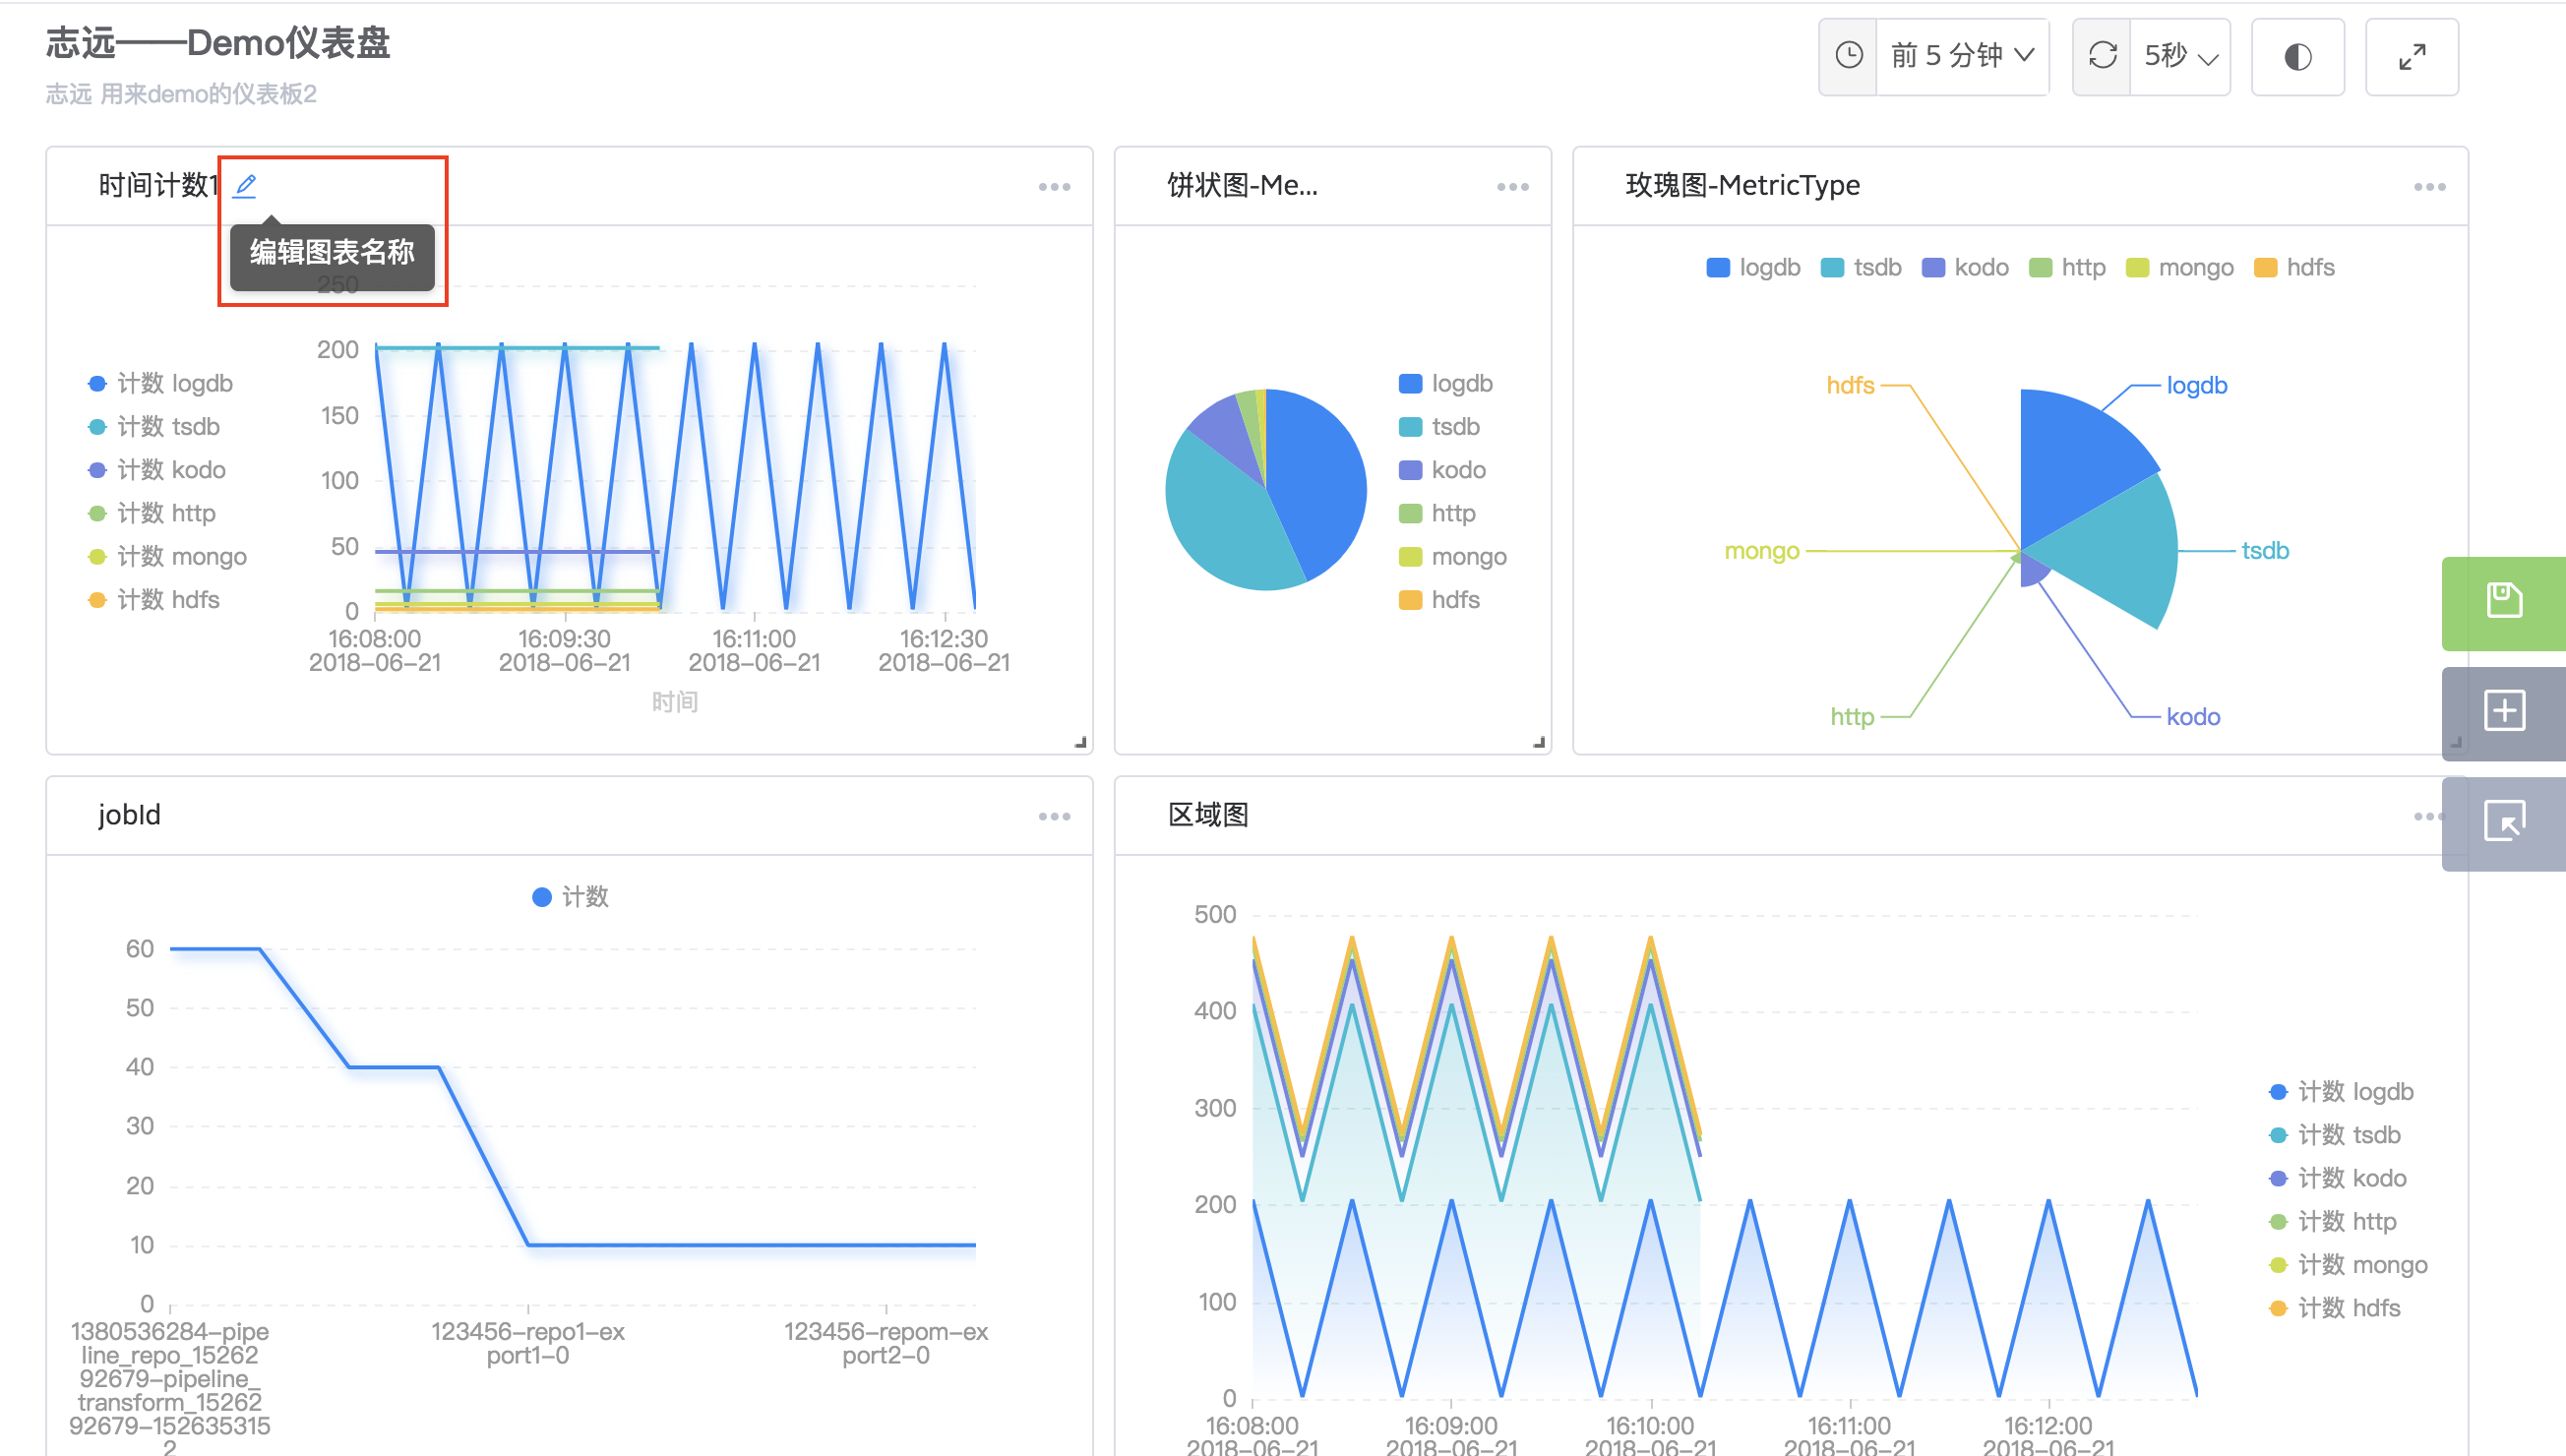Click the 玫瑰图-MetricType panel title
Screen dimensions: 2566x1456
click(x=1742, y=185)
